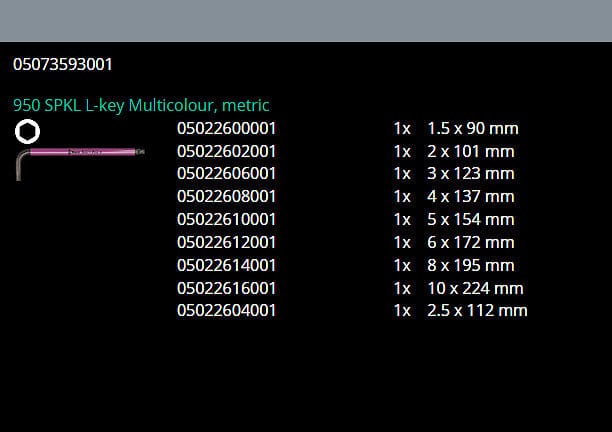
Task: Click part number 05022602001
Action: click(226, 152)
